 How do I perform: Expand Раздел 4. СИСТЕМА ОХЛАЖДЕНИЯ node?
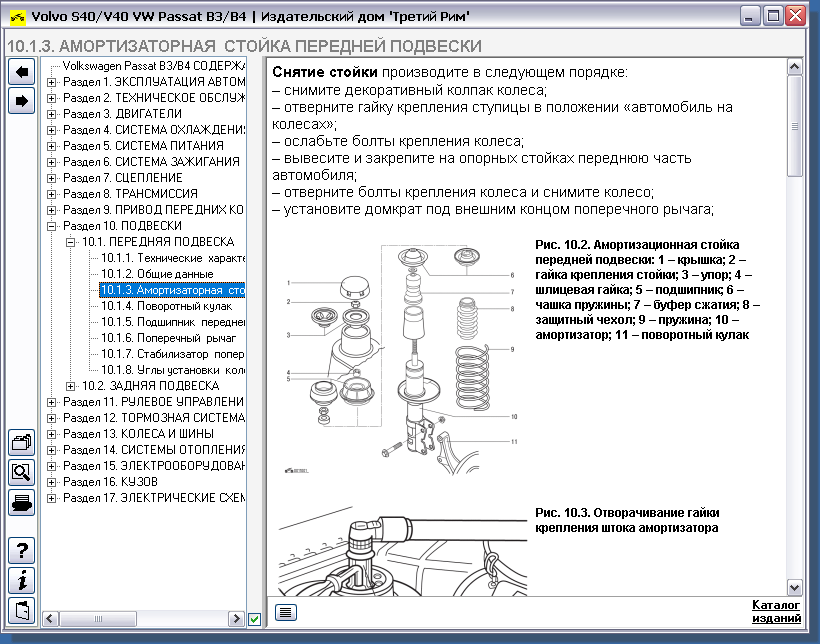point(51,130)
